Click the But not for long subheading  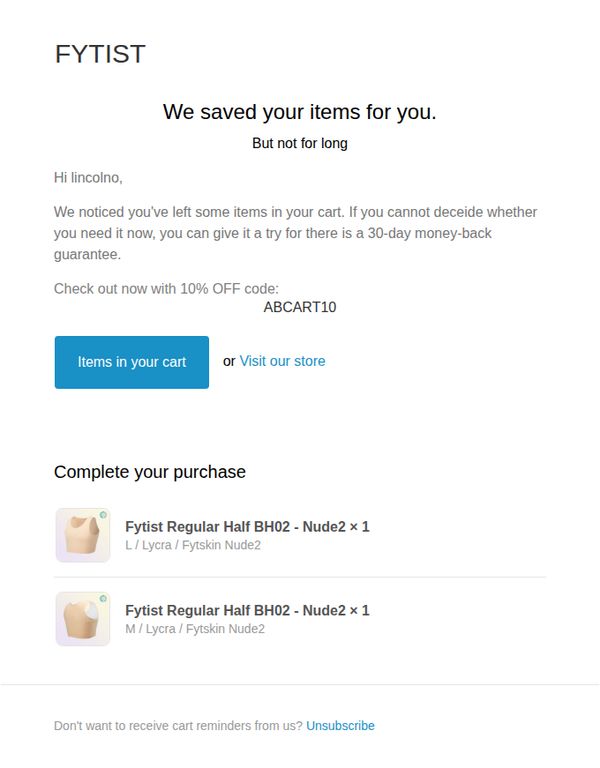coord(300,143)
